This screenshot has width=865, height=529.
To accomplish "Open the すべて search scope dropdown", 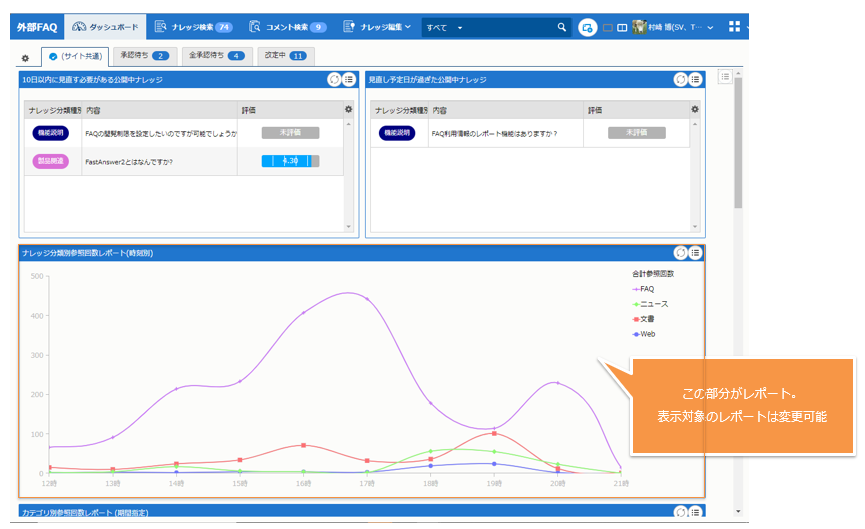I will coord(445,27).
